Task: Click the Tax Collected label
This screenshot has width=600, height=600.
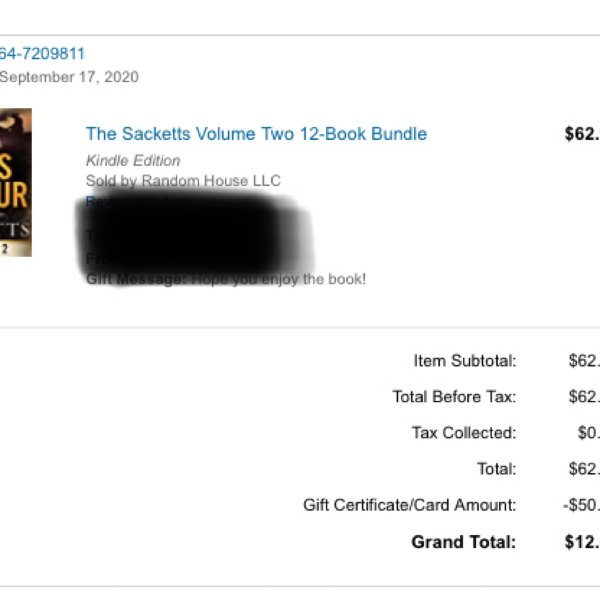Action: (x=464, y=433)
